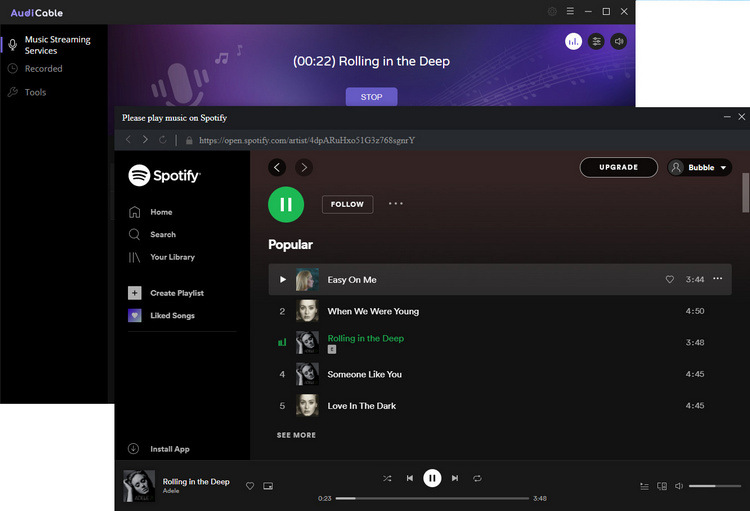Viewport: 750px width, 511px height.
Task: Pause with the large green artist button
Action: [286, 204]
